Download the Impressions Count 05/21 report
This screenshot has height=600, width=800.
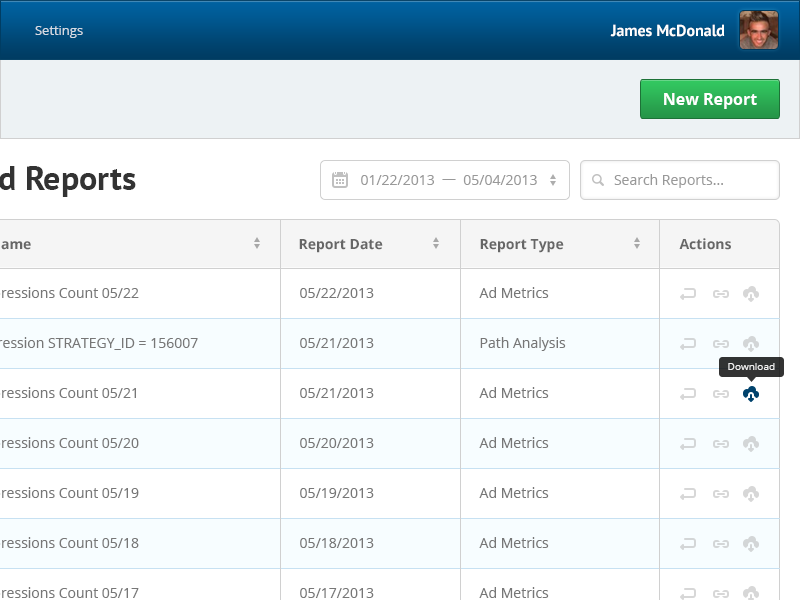[x=752, y=393]
